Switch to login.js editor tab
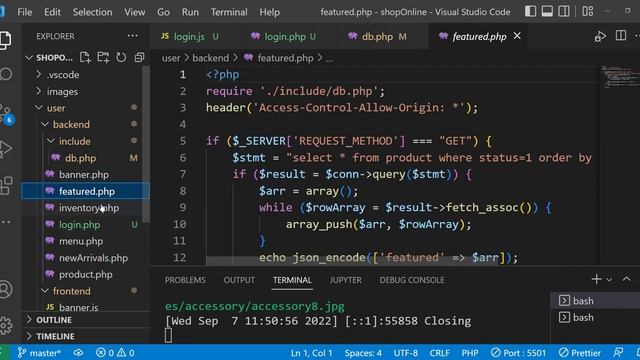640x360 pixels. (x=195, y=36)
